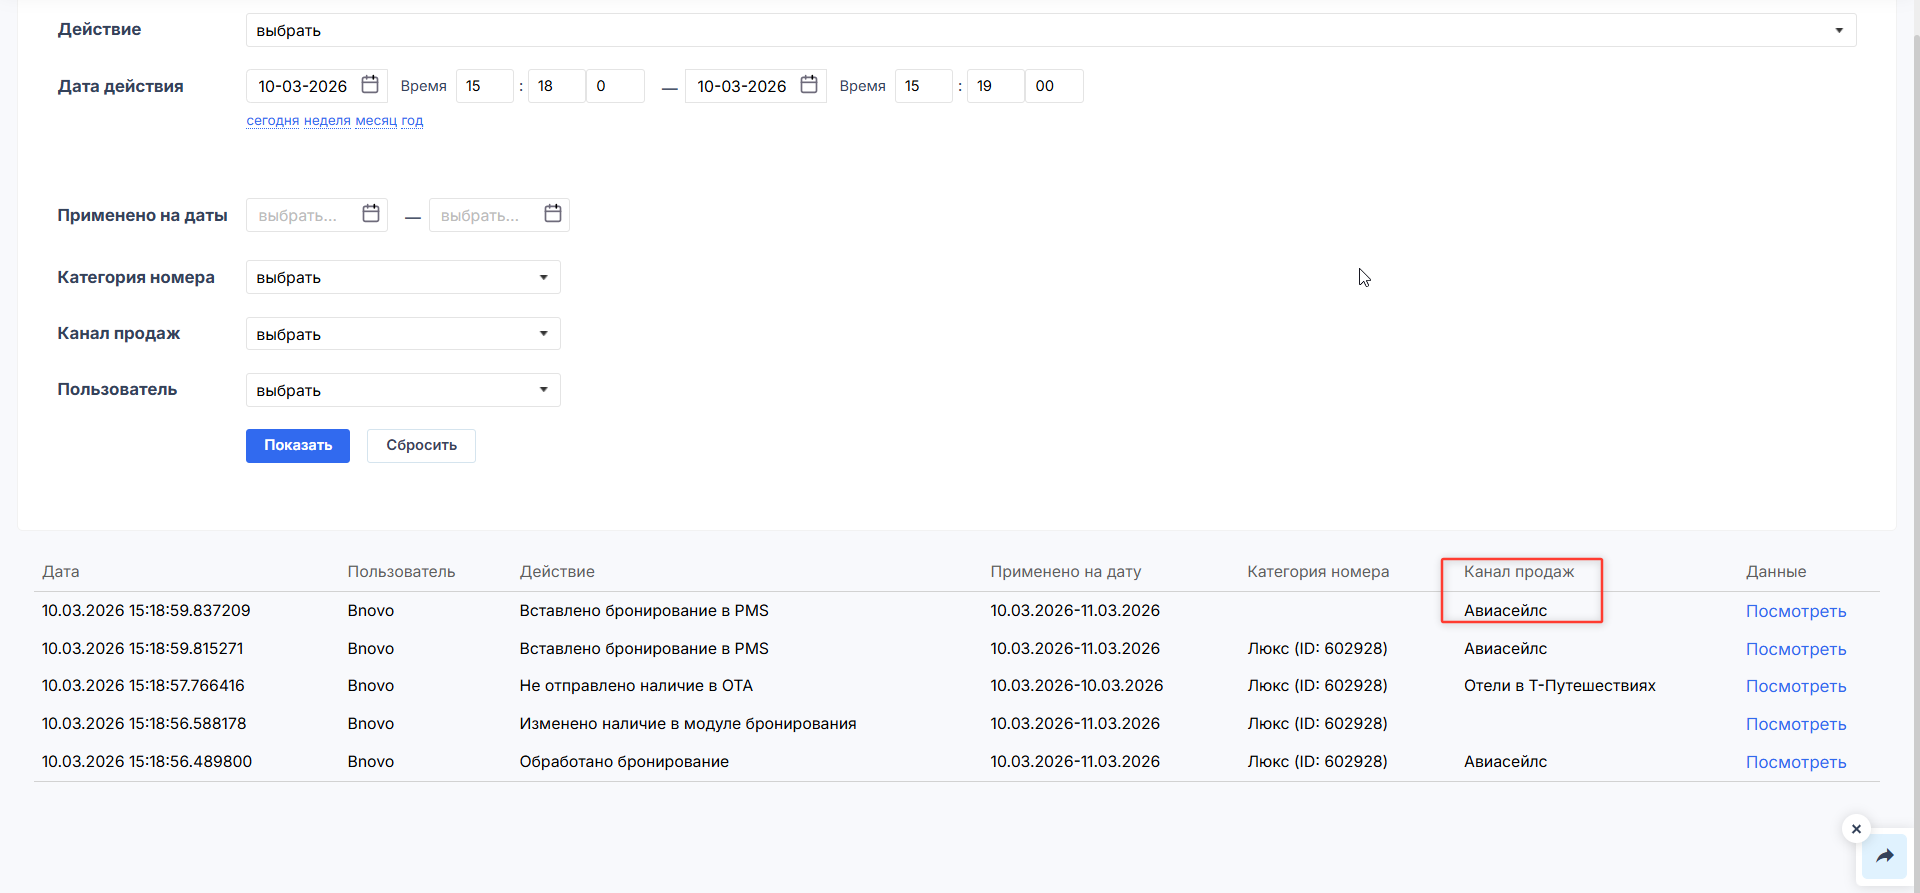
Task: Open the Категория номера dropdown
Action: pos(403,277)
